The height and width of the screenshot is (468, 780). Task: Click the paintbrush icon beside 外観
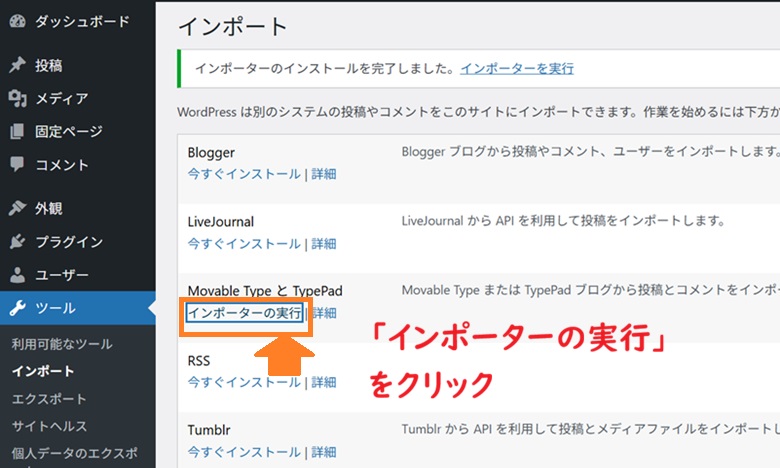pos(17,208)
